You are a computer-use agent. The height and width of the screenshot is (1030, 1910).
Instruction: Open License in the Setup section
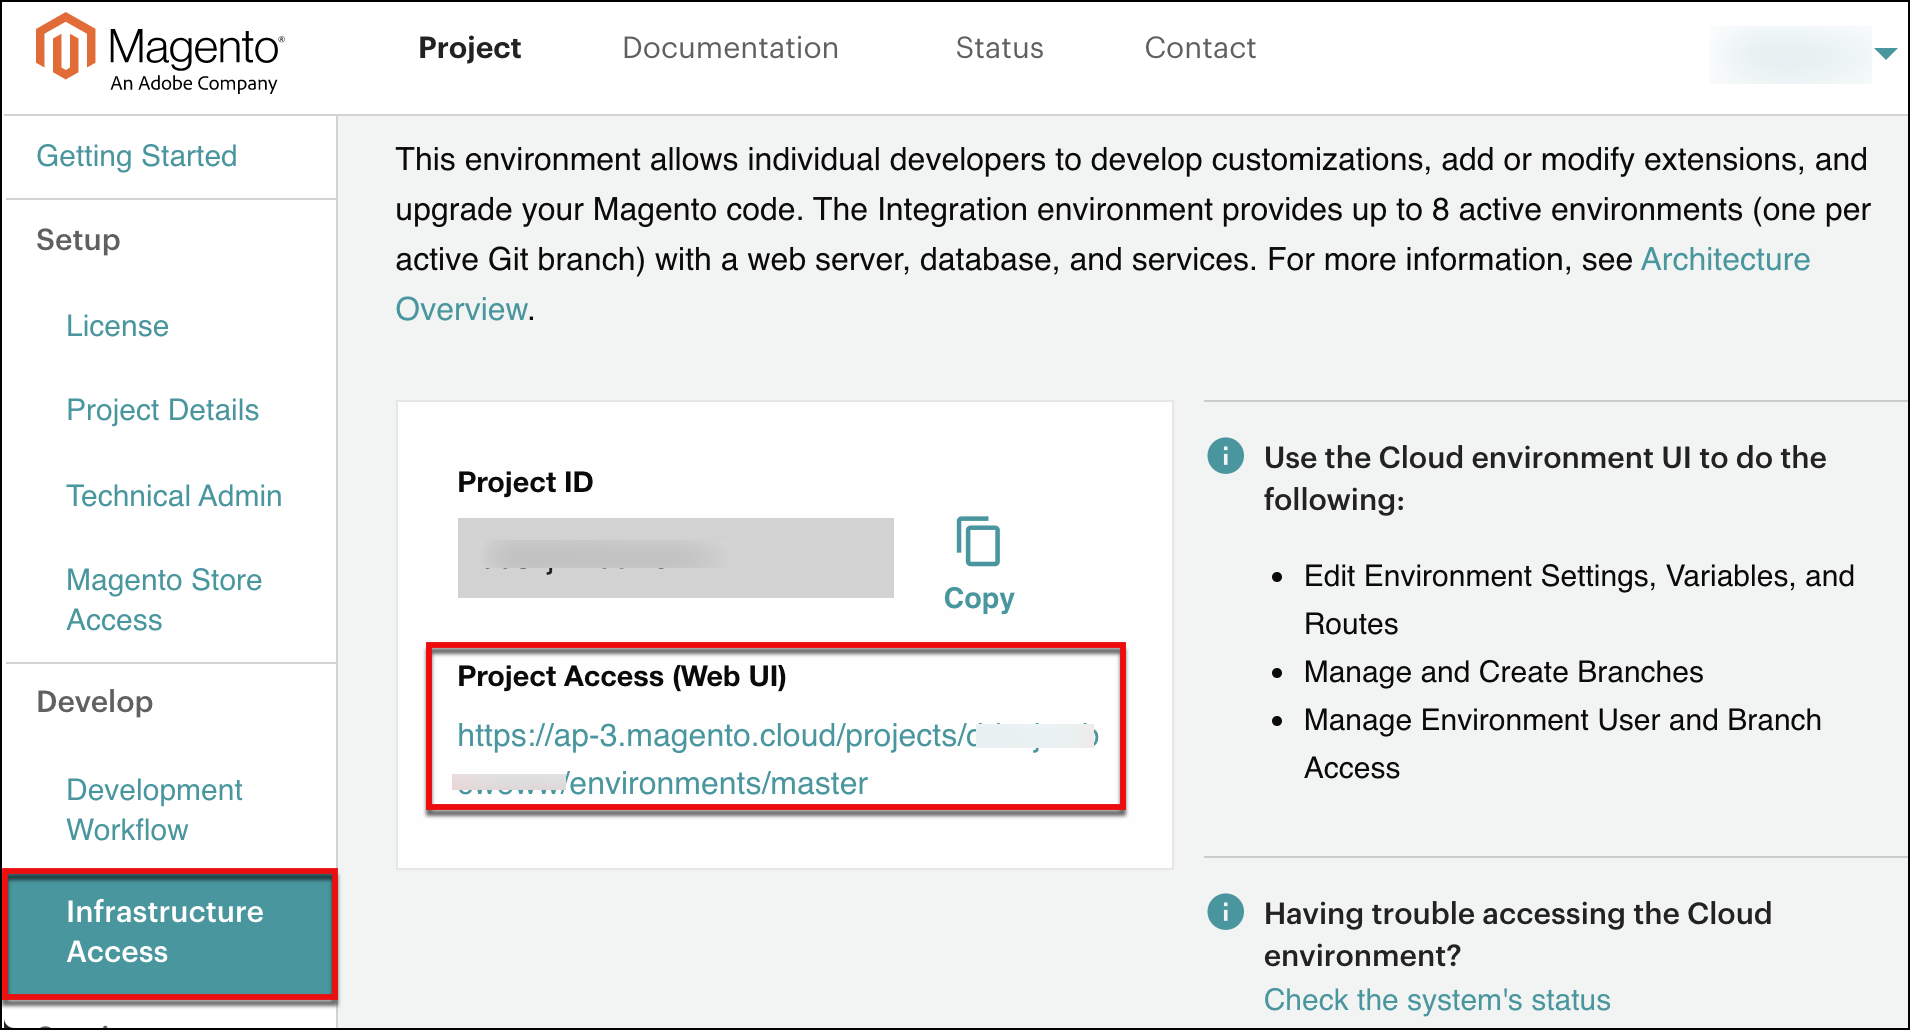point(117,326)
